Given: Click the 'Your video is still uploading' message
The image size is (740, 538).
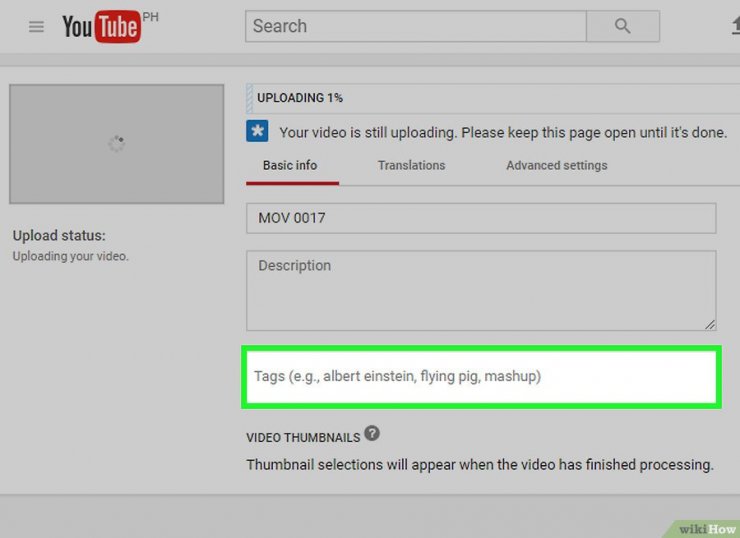Looking at the screenshot, I should click(x=502, y=132).
